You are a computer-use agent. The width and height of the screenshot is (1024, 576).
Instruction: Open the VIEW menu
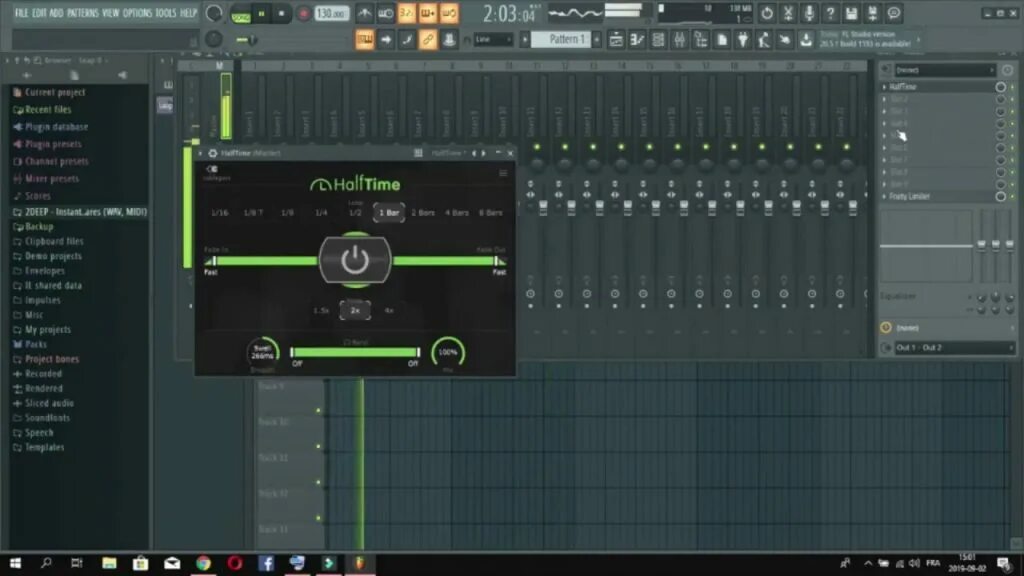110,13
